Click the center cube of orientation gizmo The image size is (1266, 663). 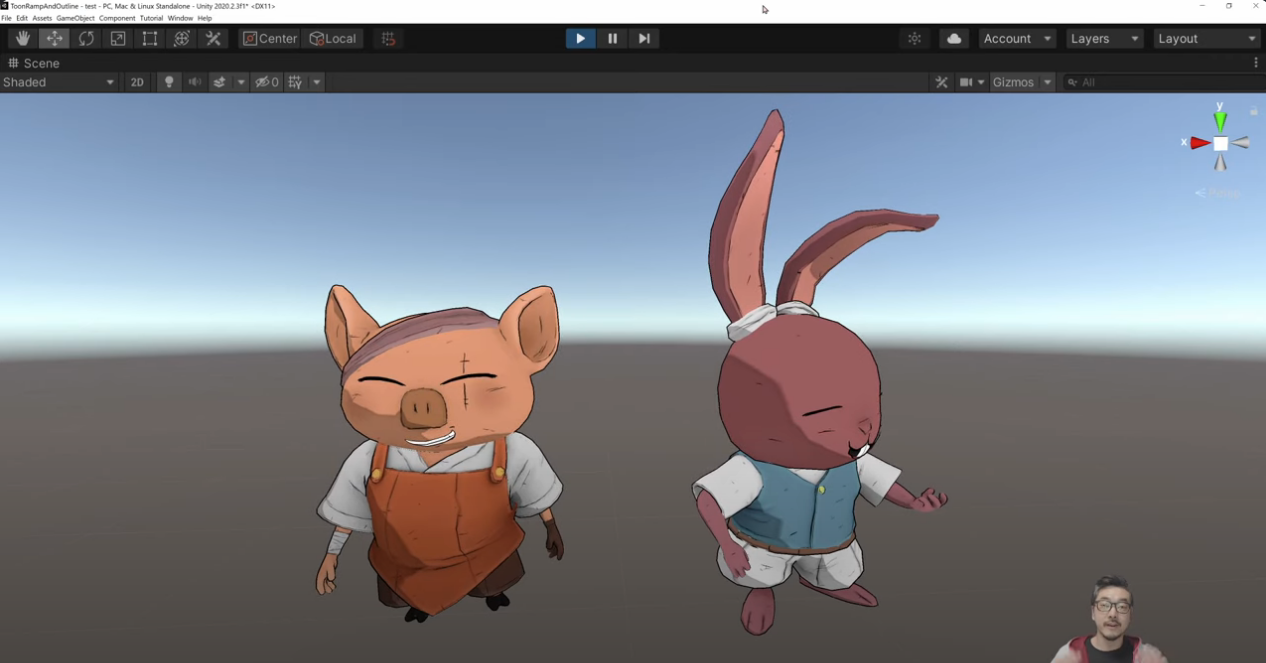[x=1220, y=143]
